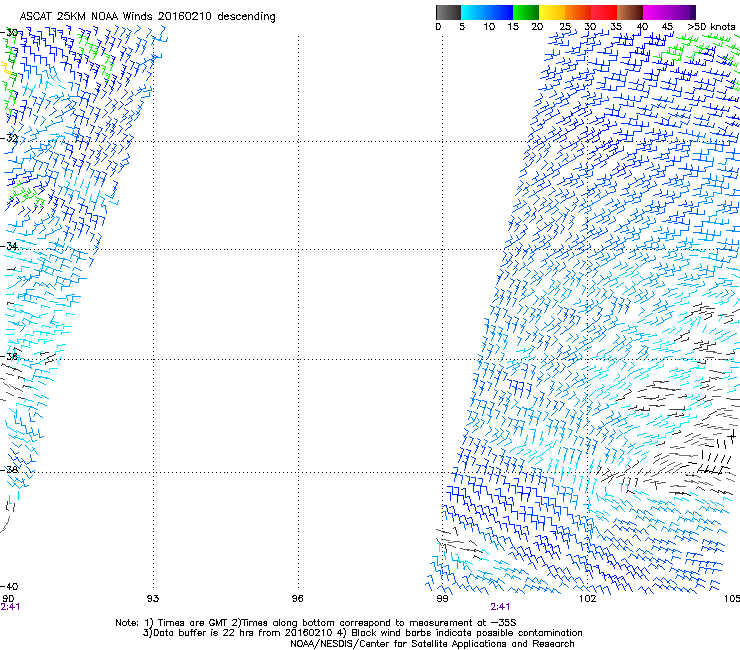Click the '-32' latitude axis label
740x650 pixels.
coord(9,138)
